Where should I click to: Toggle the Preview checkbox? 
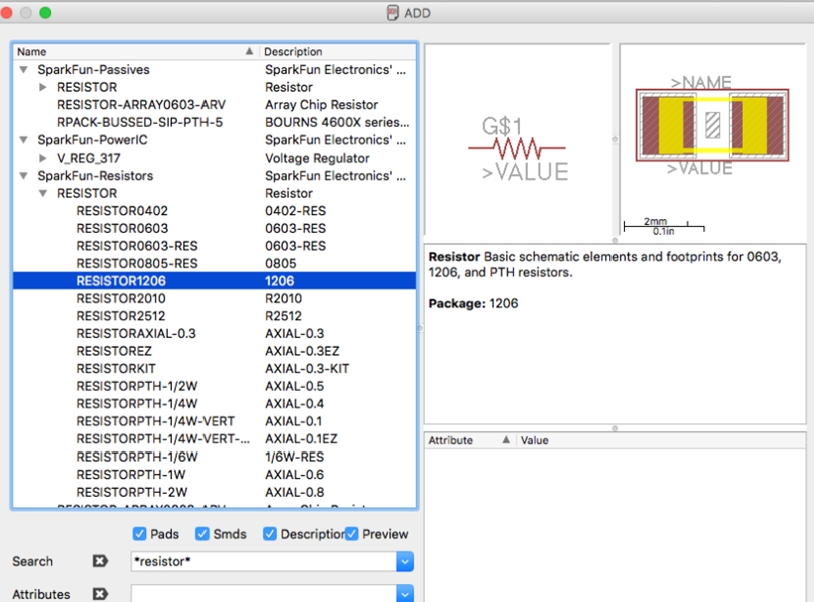coord(351,533)
